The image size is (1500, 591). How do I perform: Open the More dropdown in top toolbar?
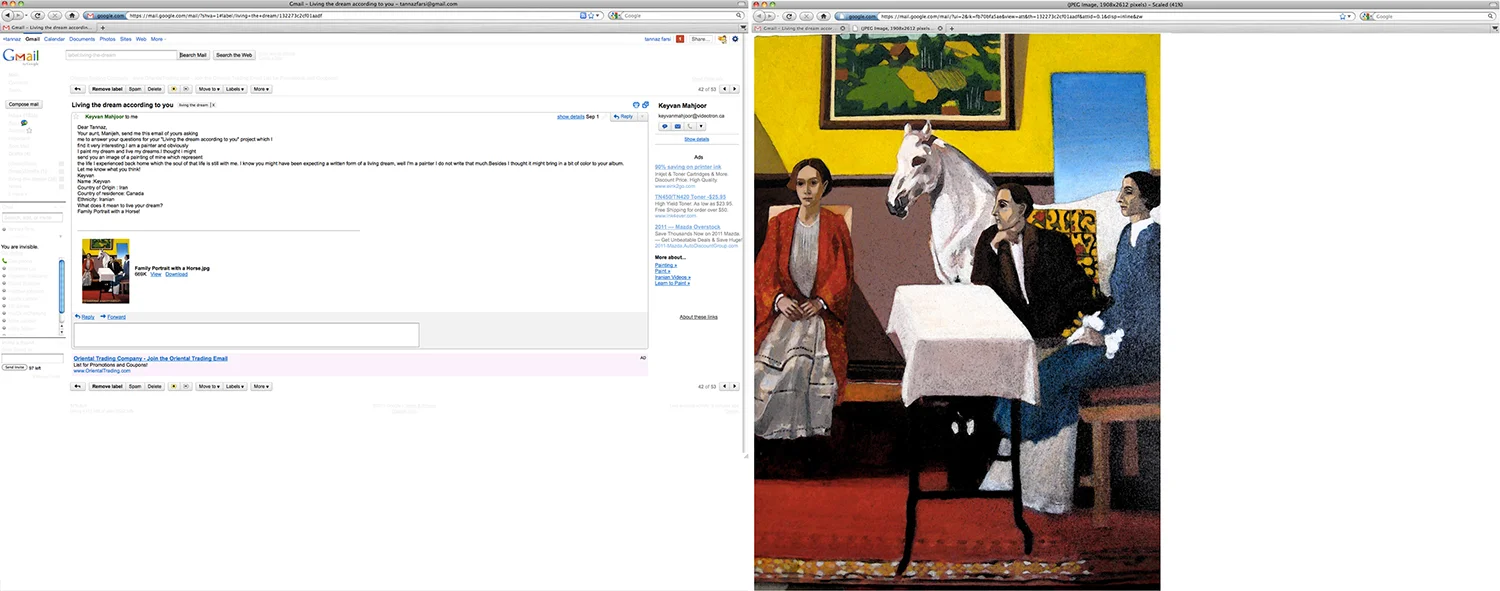click(x=261, y=89)
